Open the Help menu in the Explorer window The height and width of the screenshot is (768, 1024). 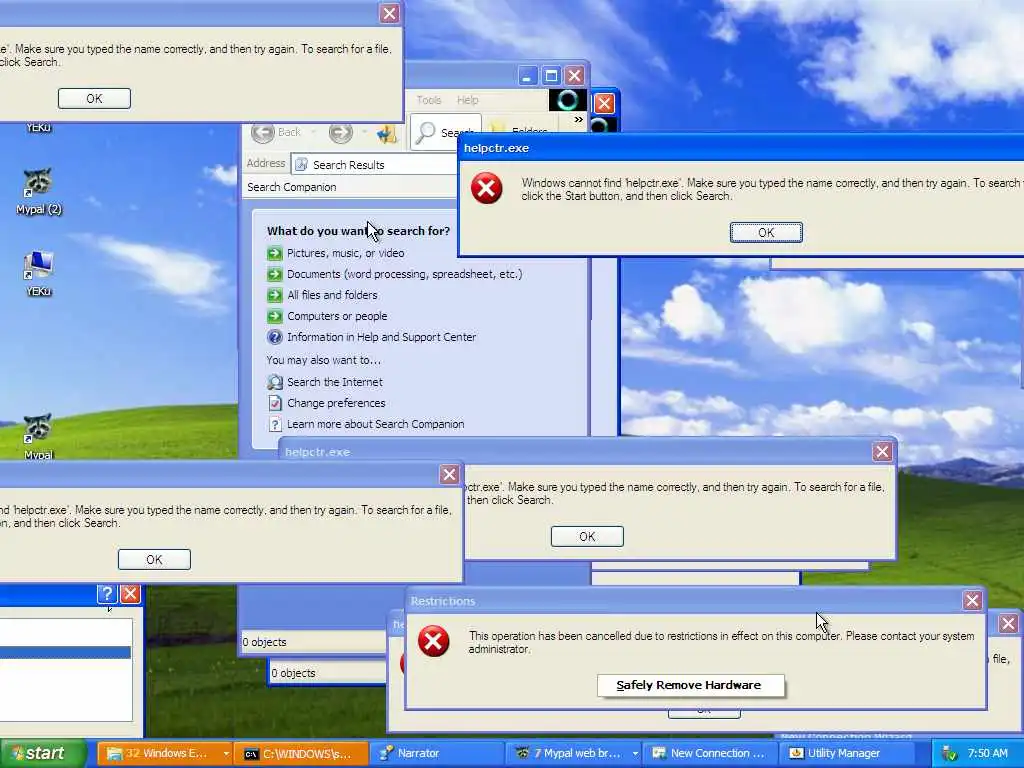pos(468,100)
